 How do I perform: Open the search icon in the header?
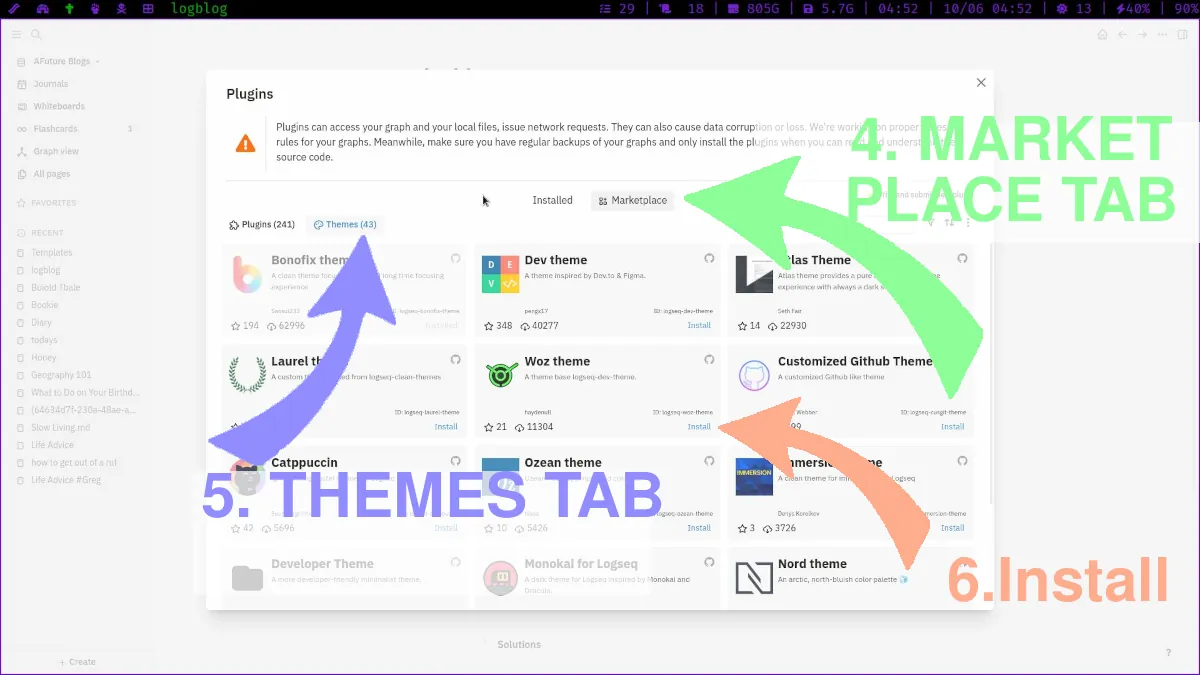point(36,34)
